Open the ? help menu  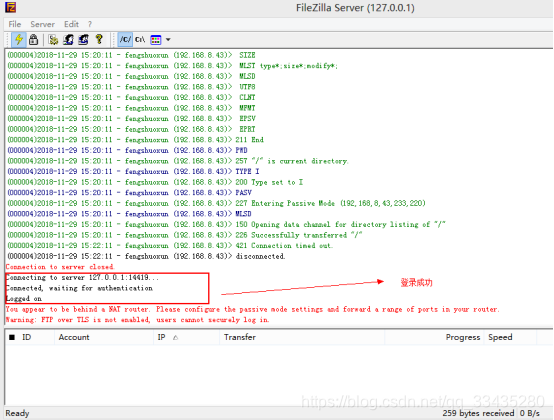tap(90, 24)
